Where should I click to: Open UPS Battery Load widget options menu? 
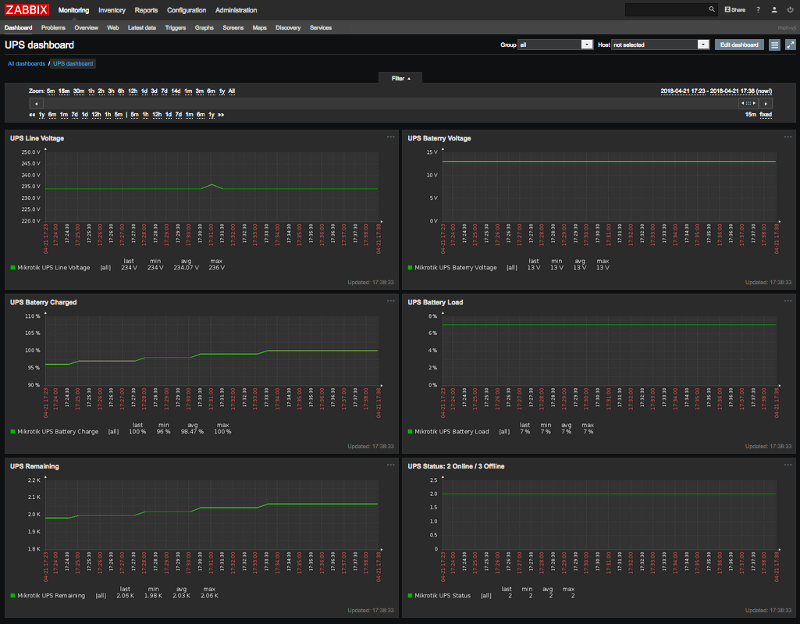(788, 301)
